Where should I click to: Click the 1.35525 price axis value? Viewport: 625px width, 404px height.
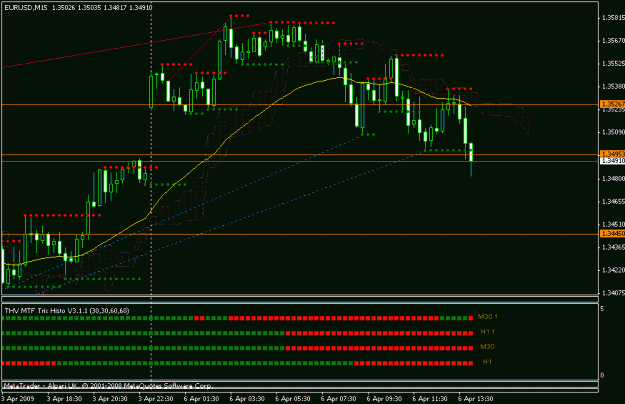(613, 63)
